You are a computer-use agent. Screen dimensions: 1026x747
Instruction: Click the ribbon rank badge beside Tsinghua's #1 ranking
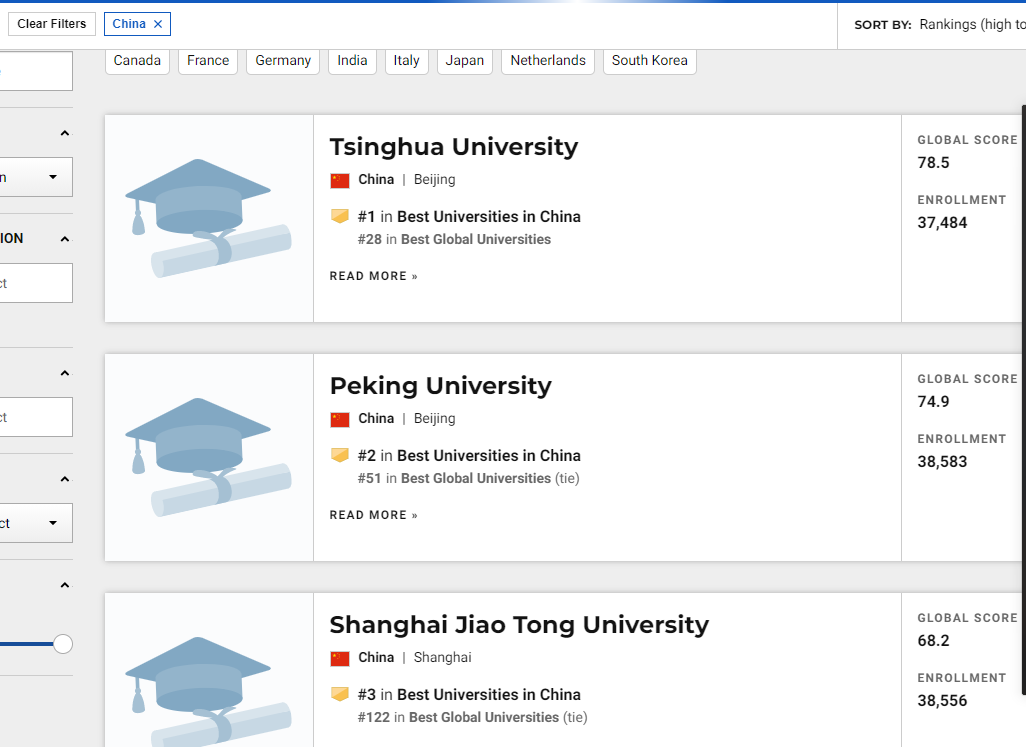coord(339,216)
